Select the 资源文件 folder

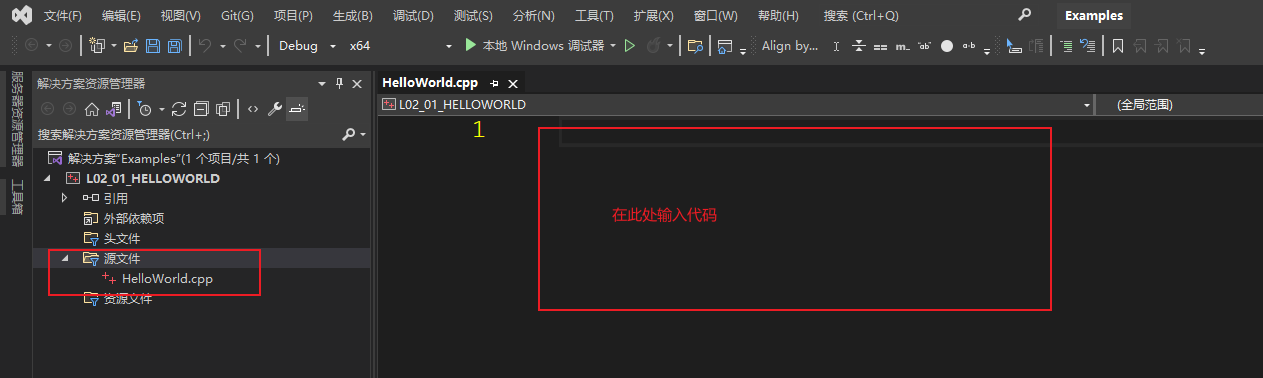(x=128, y=298)
